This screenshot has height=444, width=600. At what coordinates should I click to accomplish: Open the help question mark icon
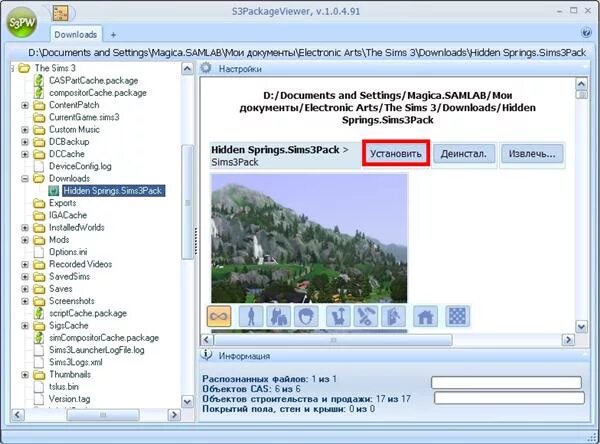586,33
